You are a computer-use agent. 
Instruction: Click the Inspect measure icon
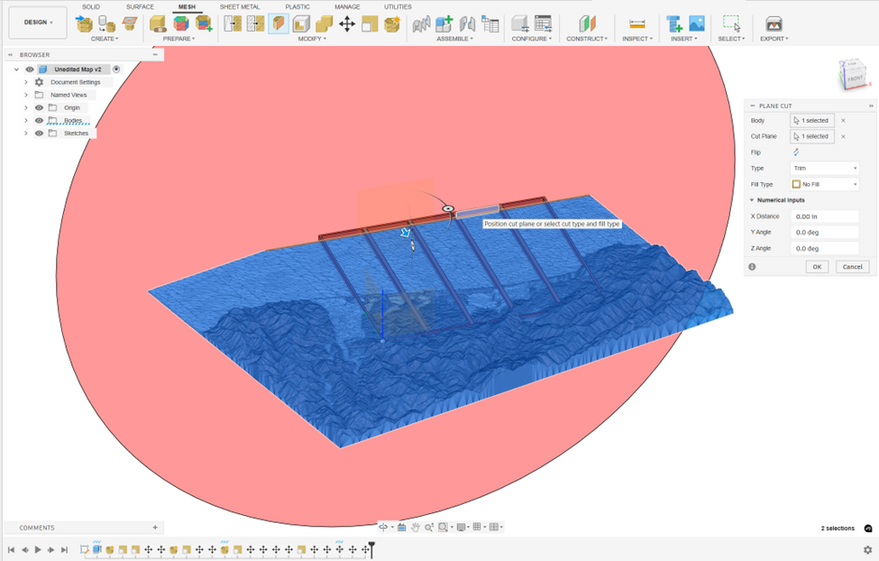click(637, 23)
